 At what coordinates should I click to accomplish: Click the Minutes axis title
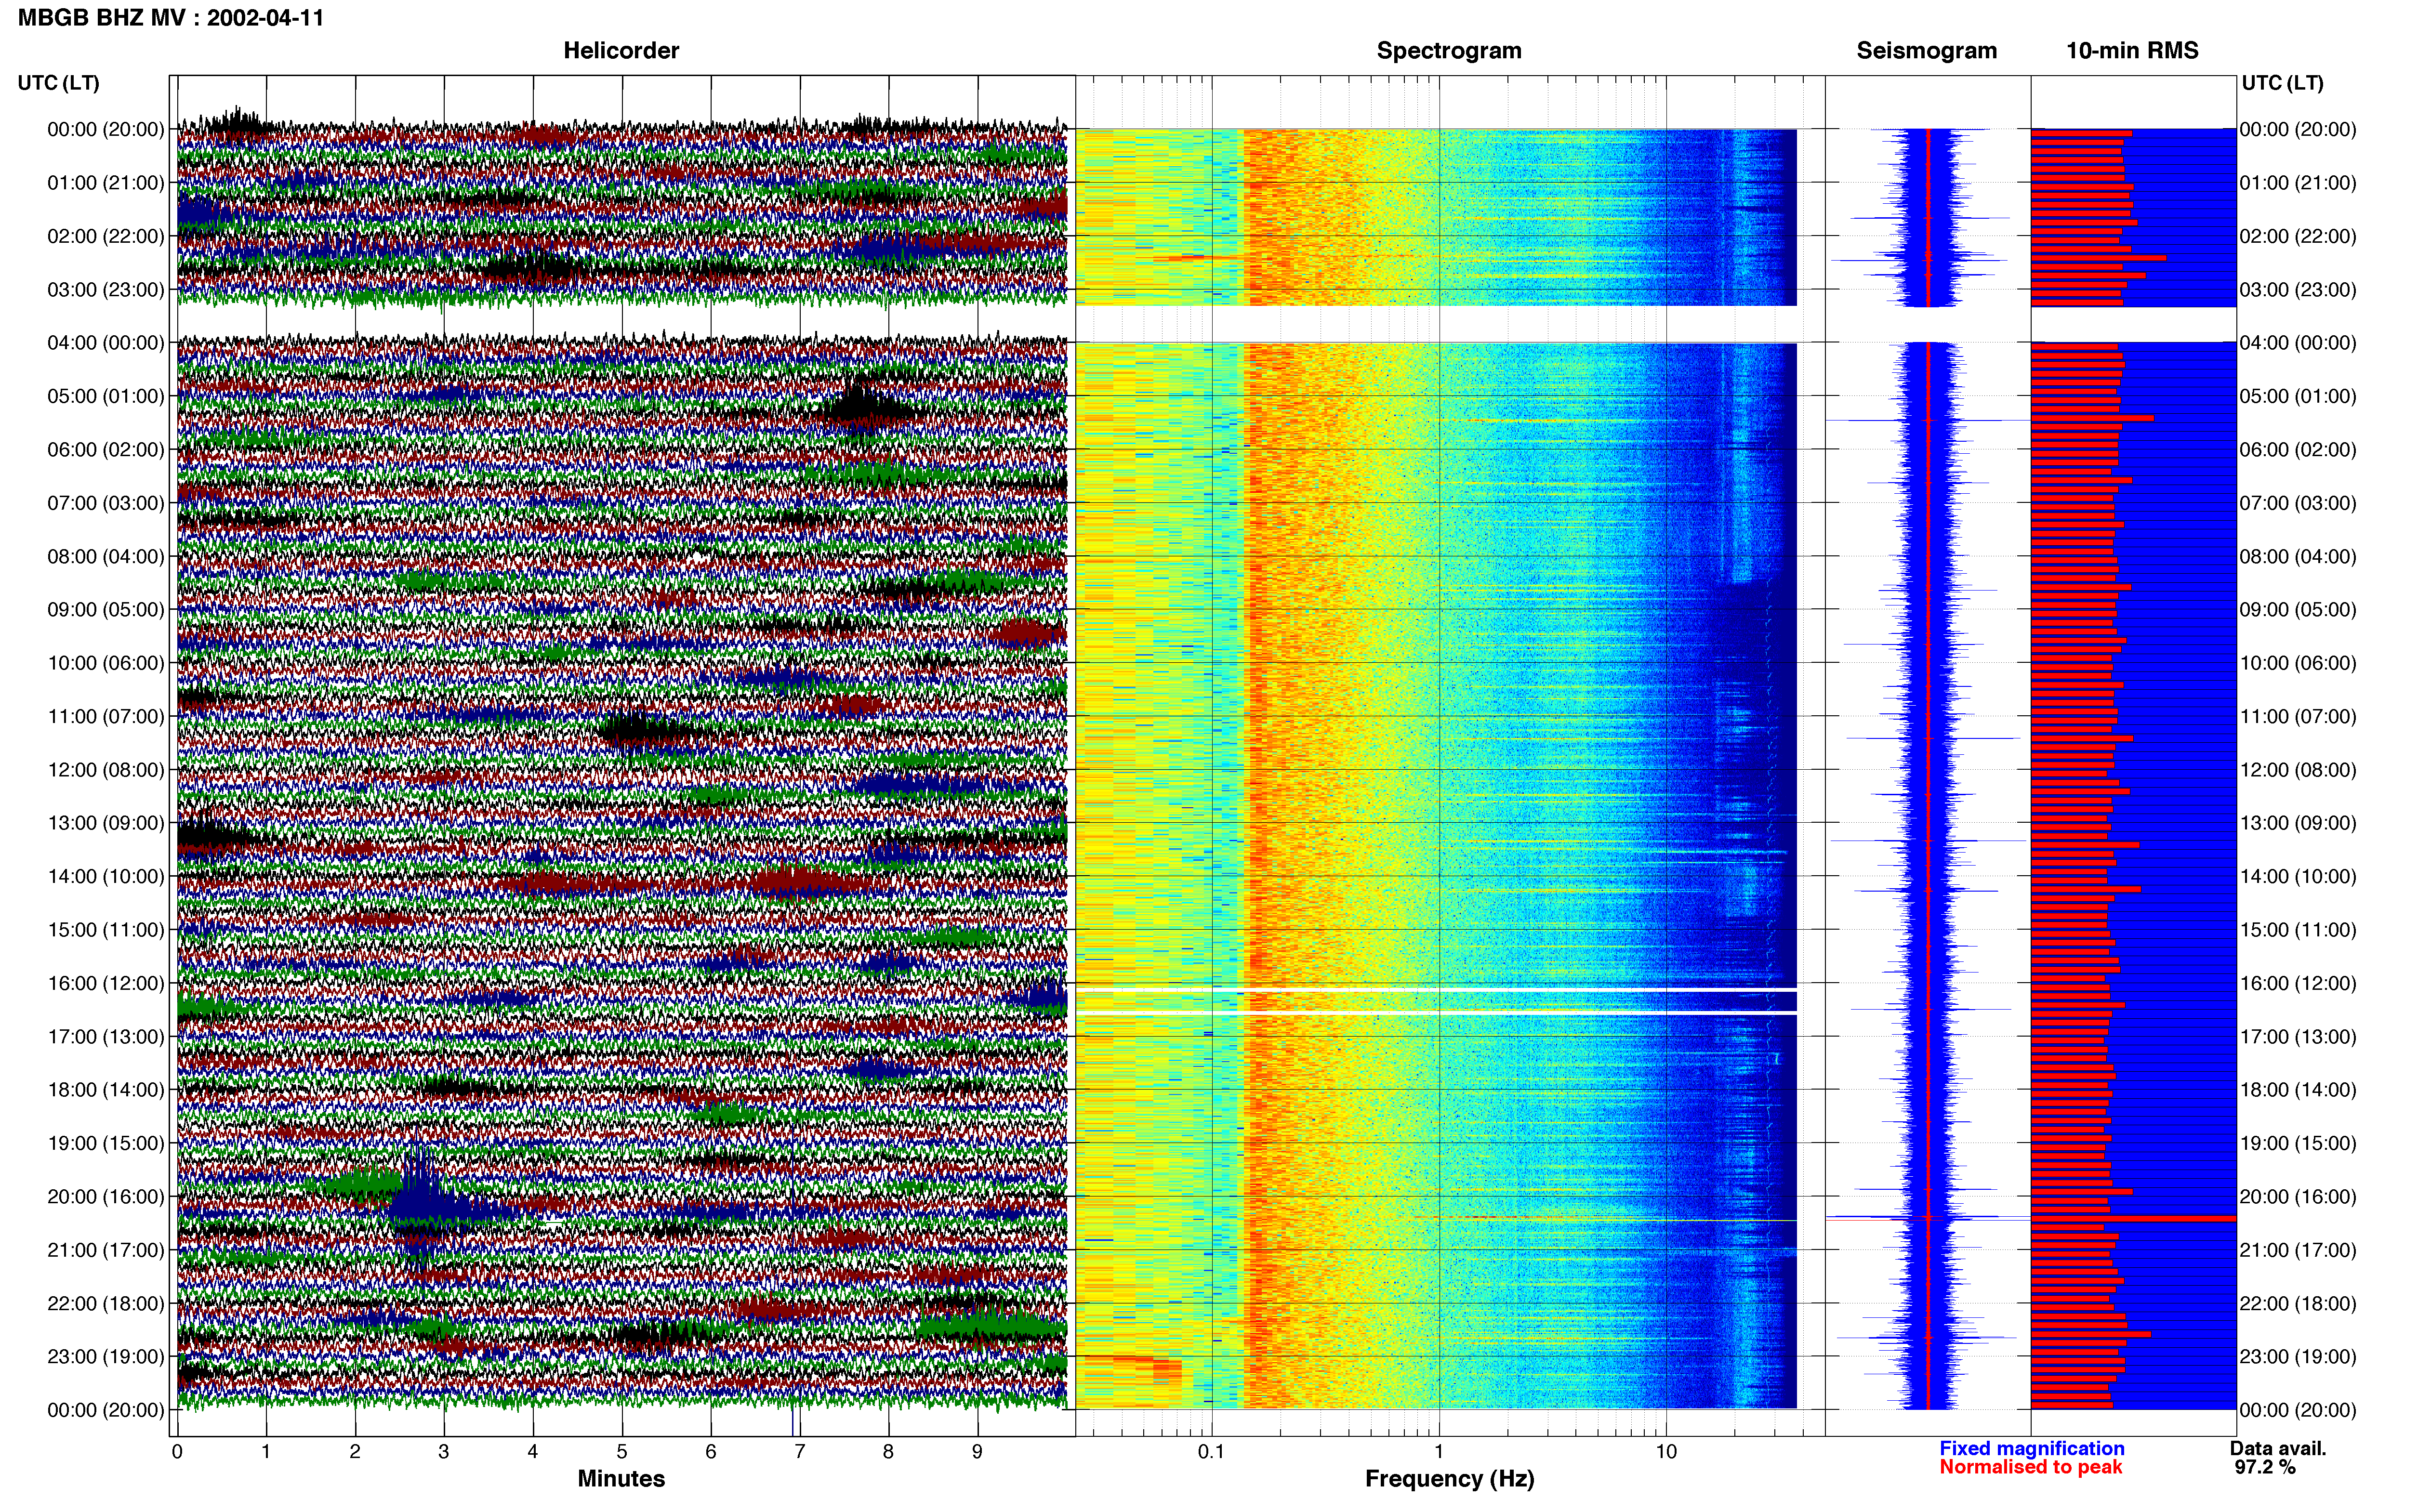pos(621,1479)
